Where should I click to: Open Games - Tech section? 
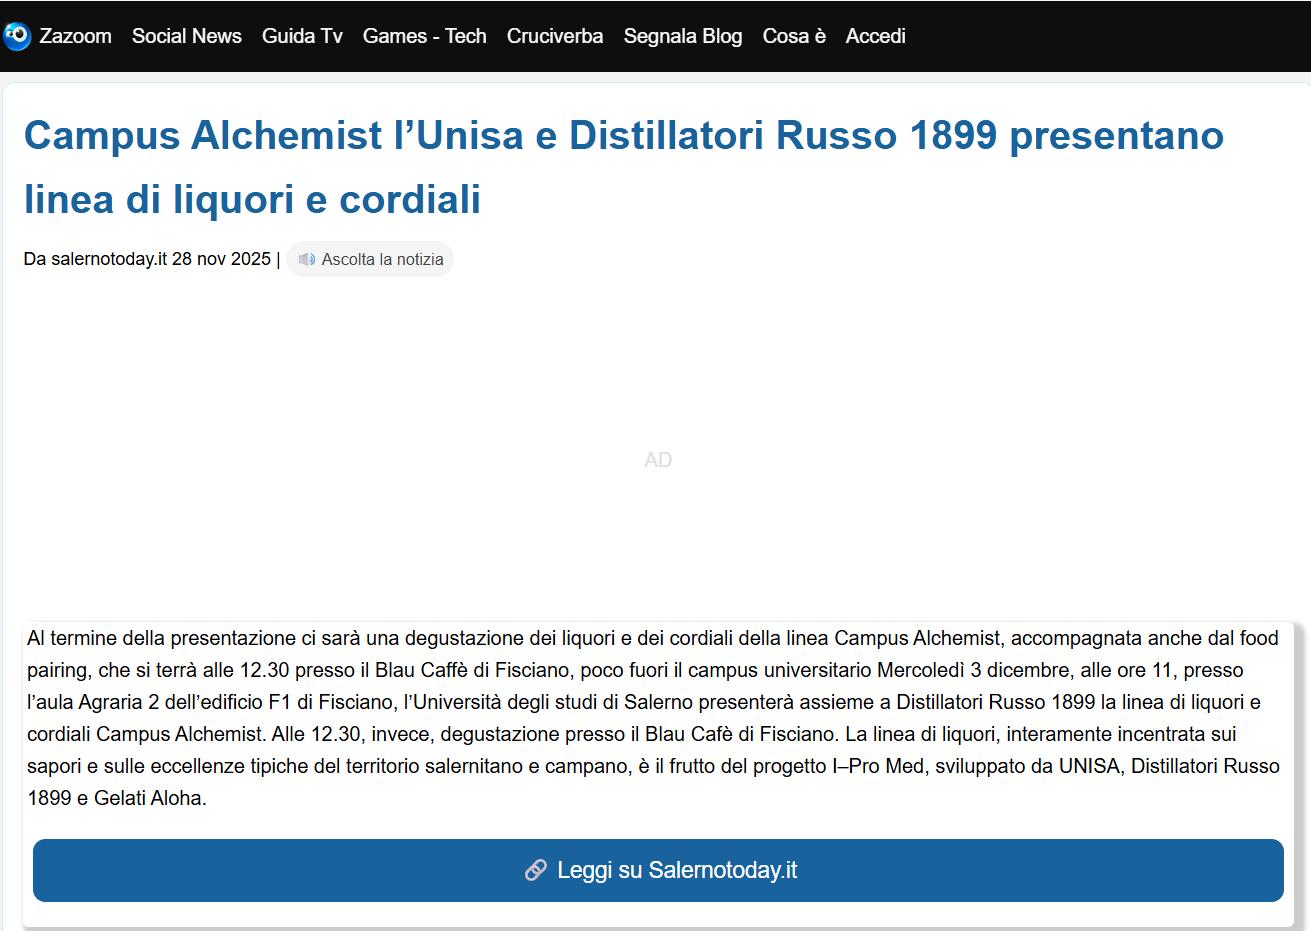pyautogui.click(x=425, y=36)
